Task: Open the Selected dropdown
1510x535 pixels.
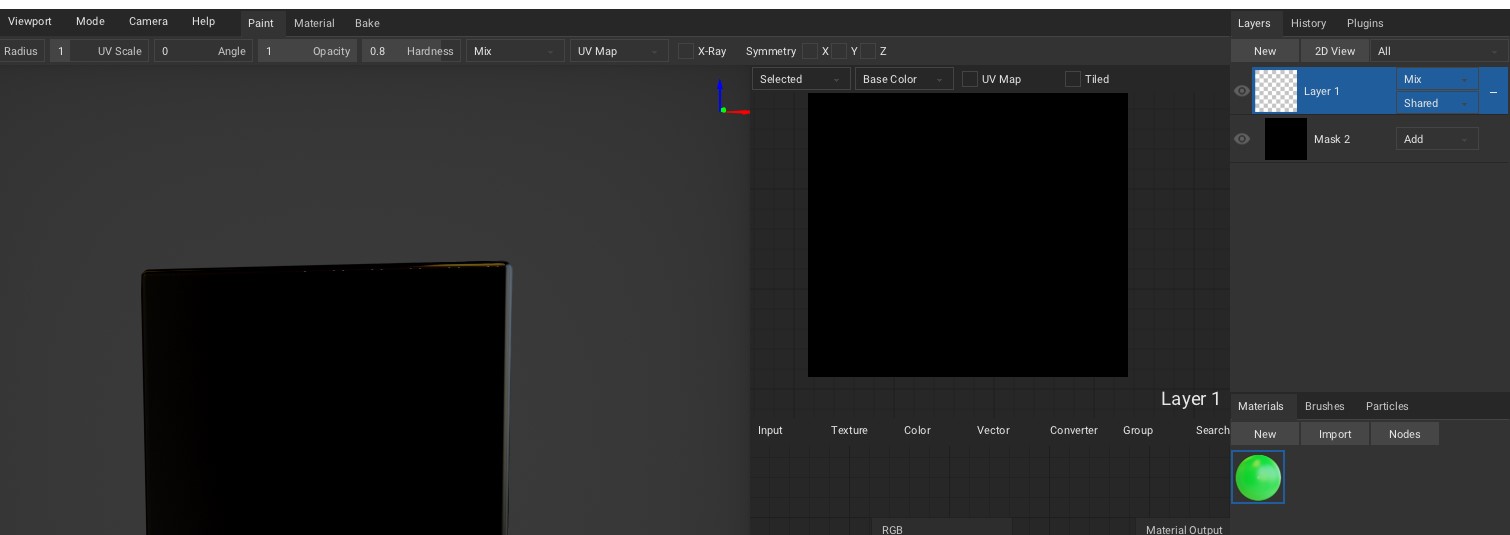Action: click(801, 79)
